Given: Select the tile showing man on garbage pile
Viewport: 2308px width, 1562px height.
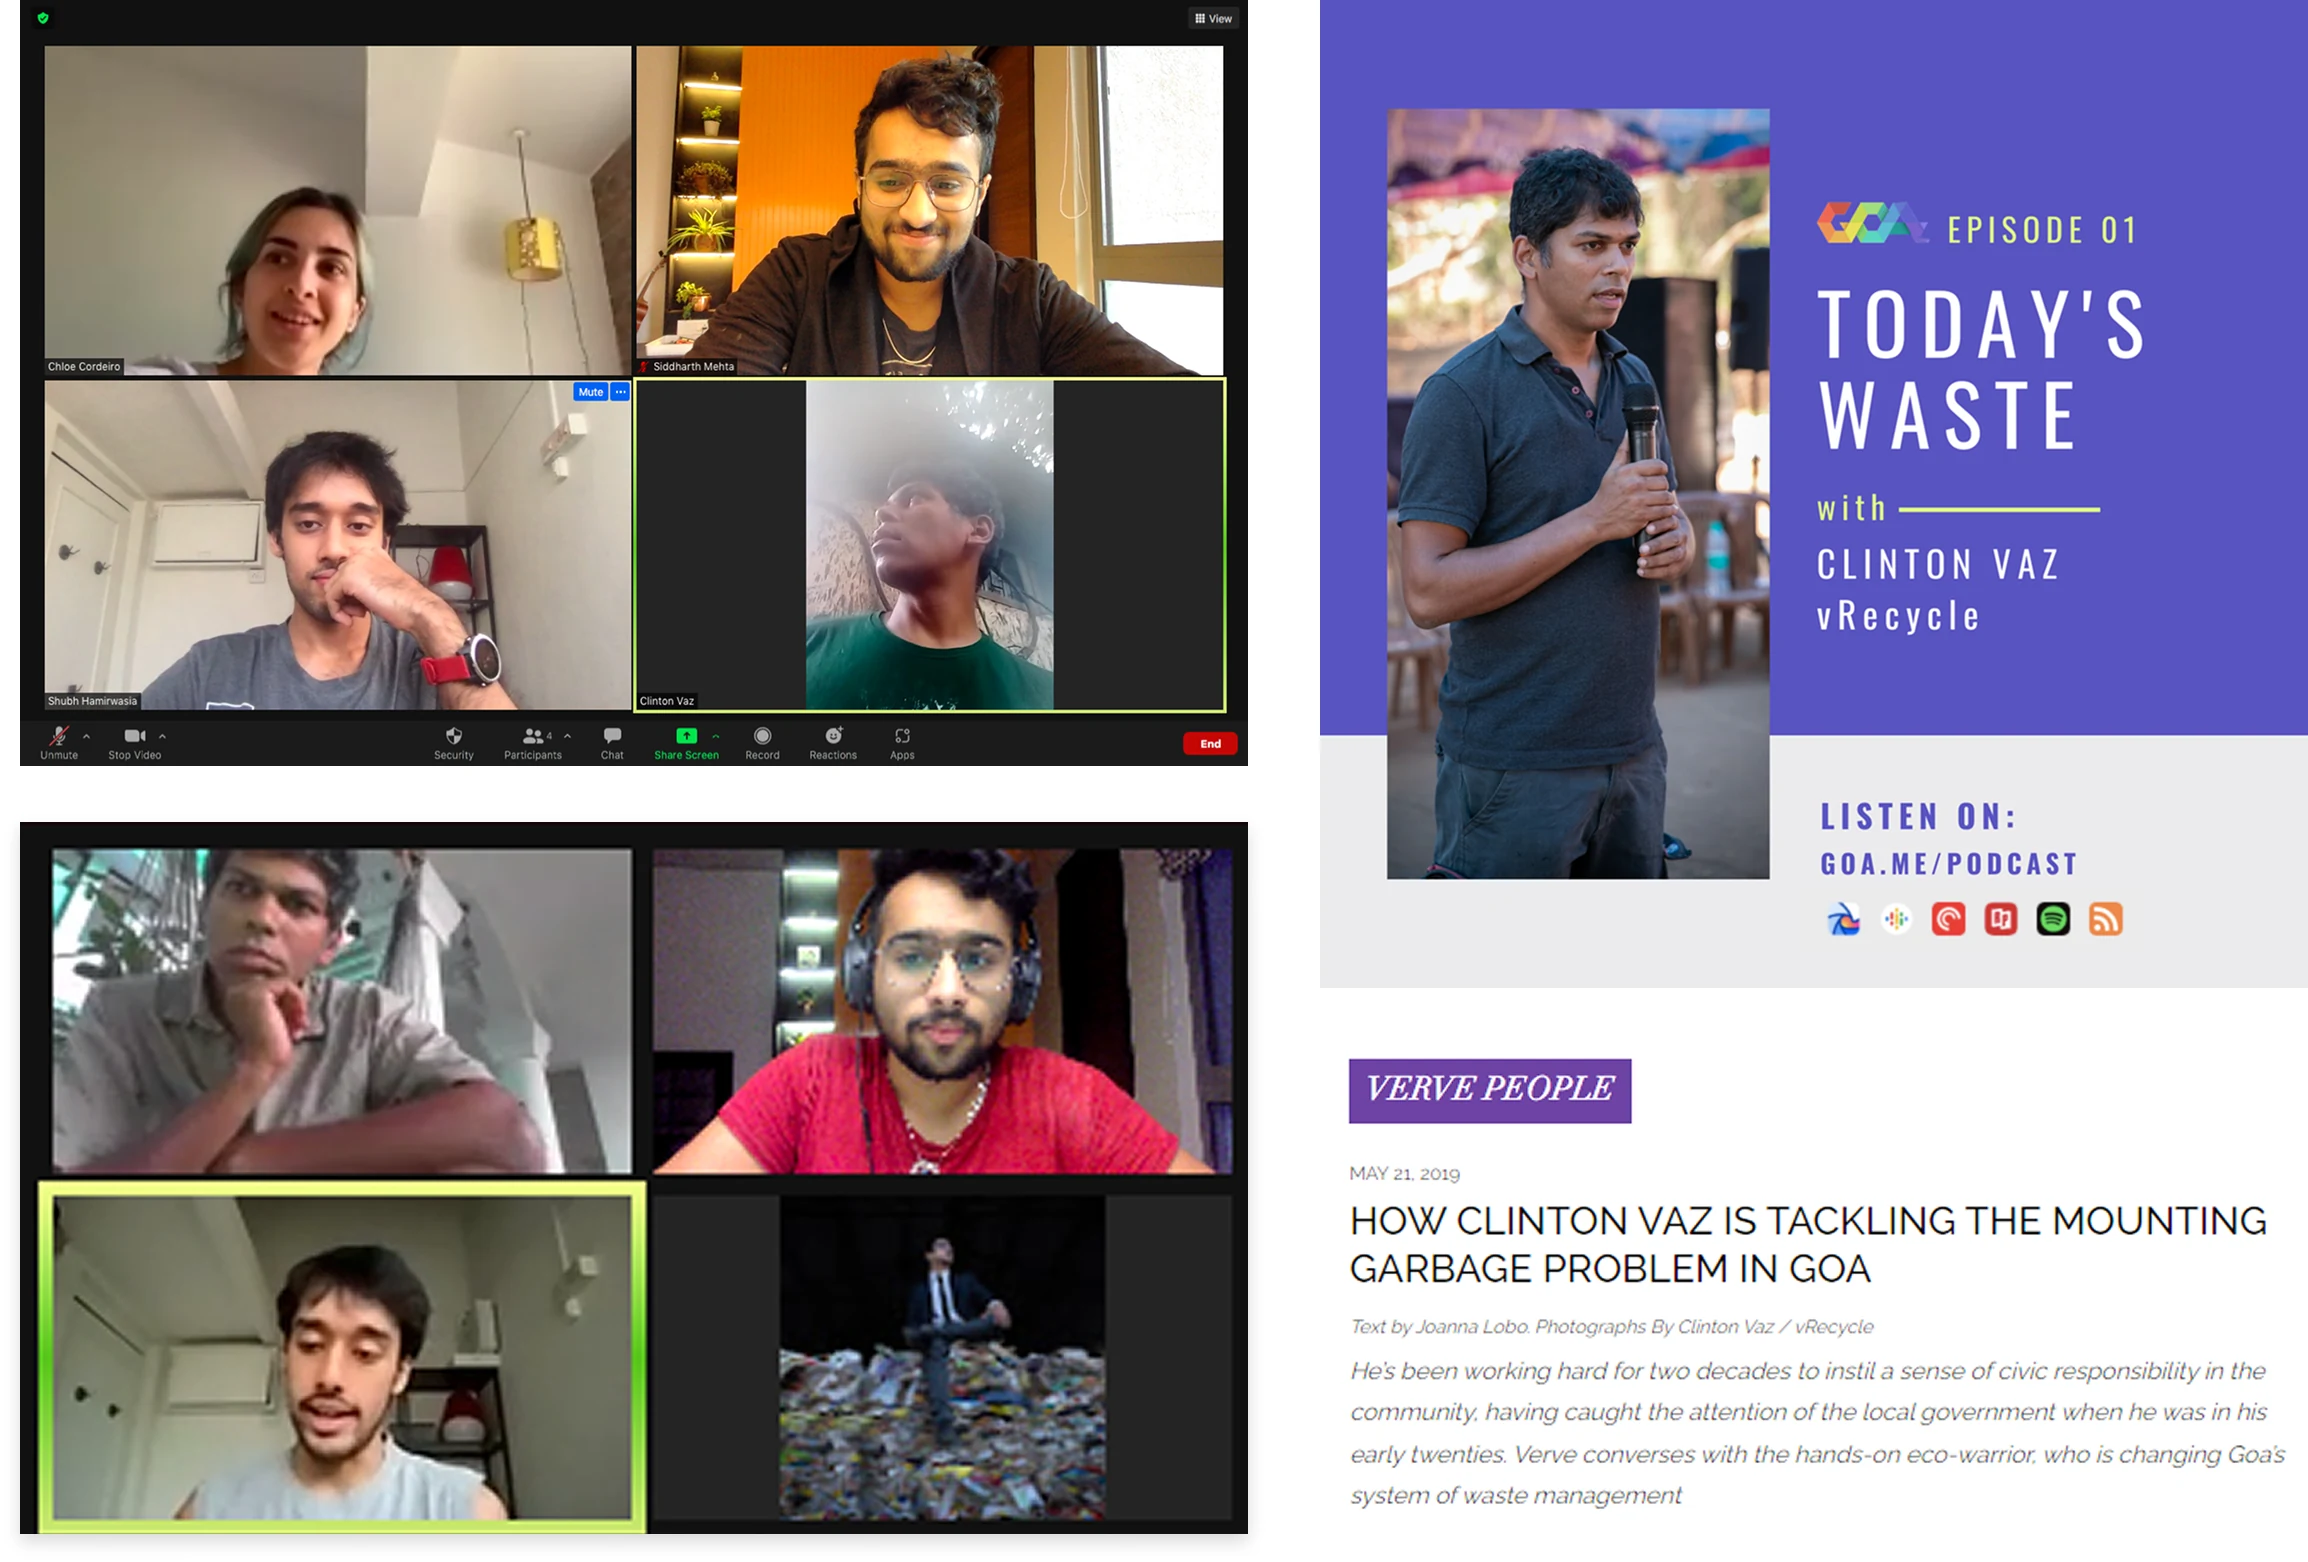Looking at the screenshot, I should [943, 1358].
